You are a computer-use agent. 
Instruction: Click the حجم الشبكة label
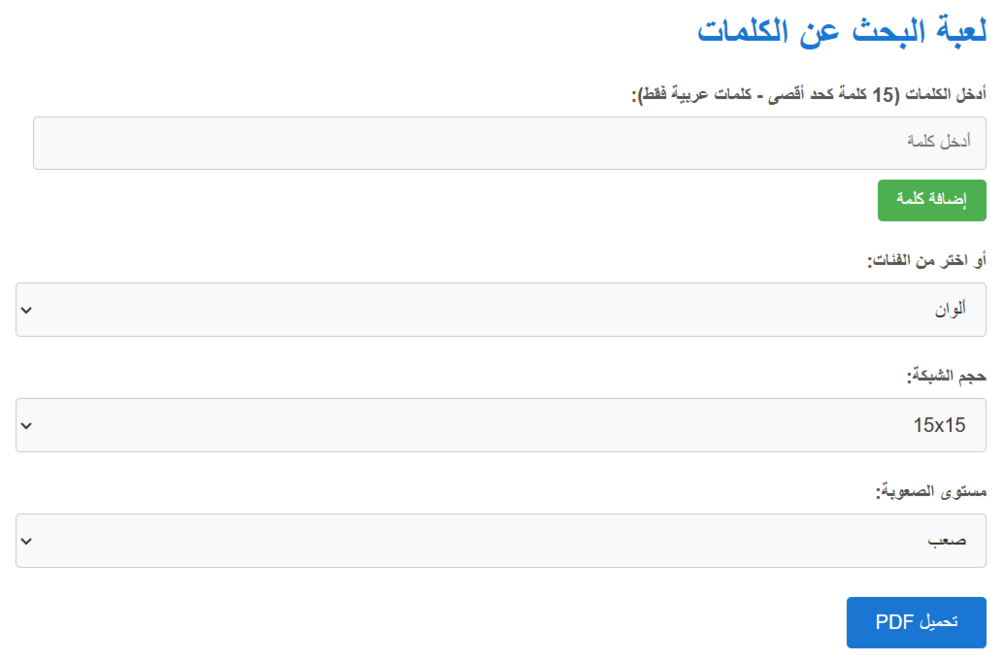pos(947,376)
